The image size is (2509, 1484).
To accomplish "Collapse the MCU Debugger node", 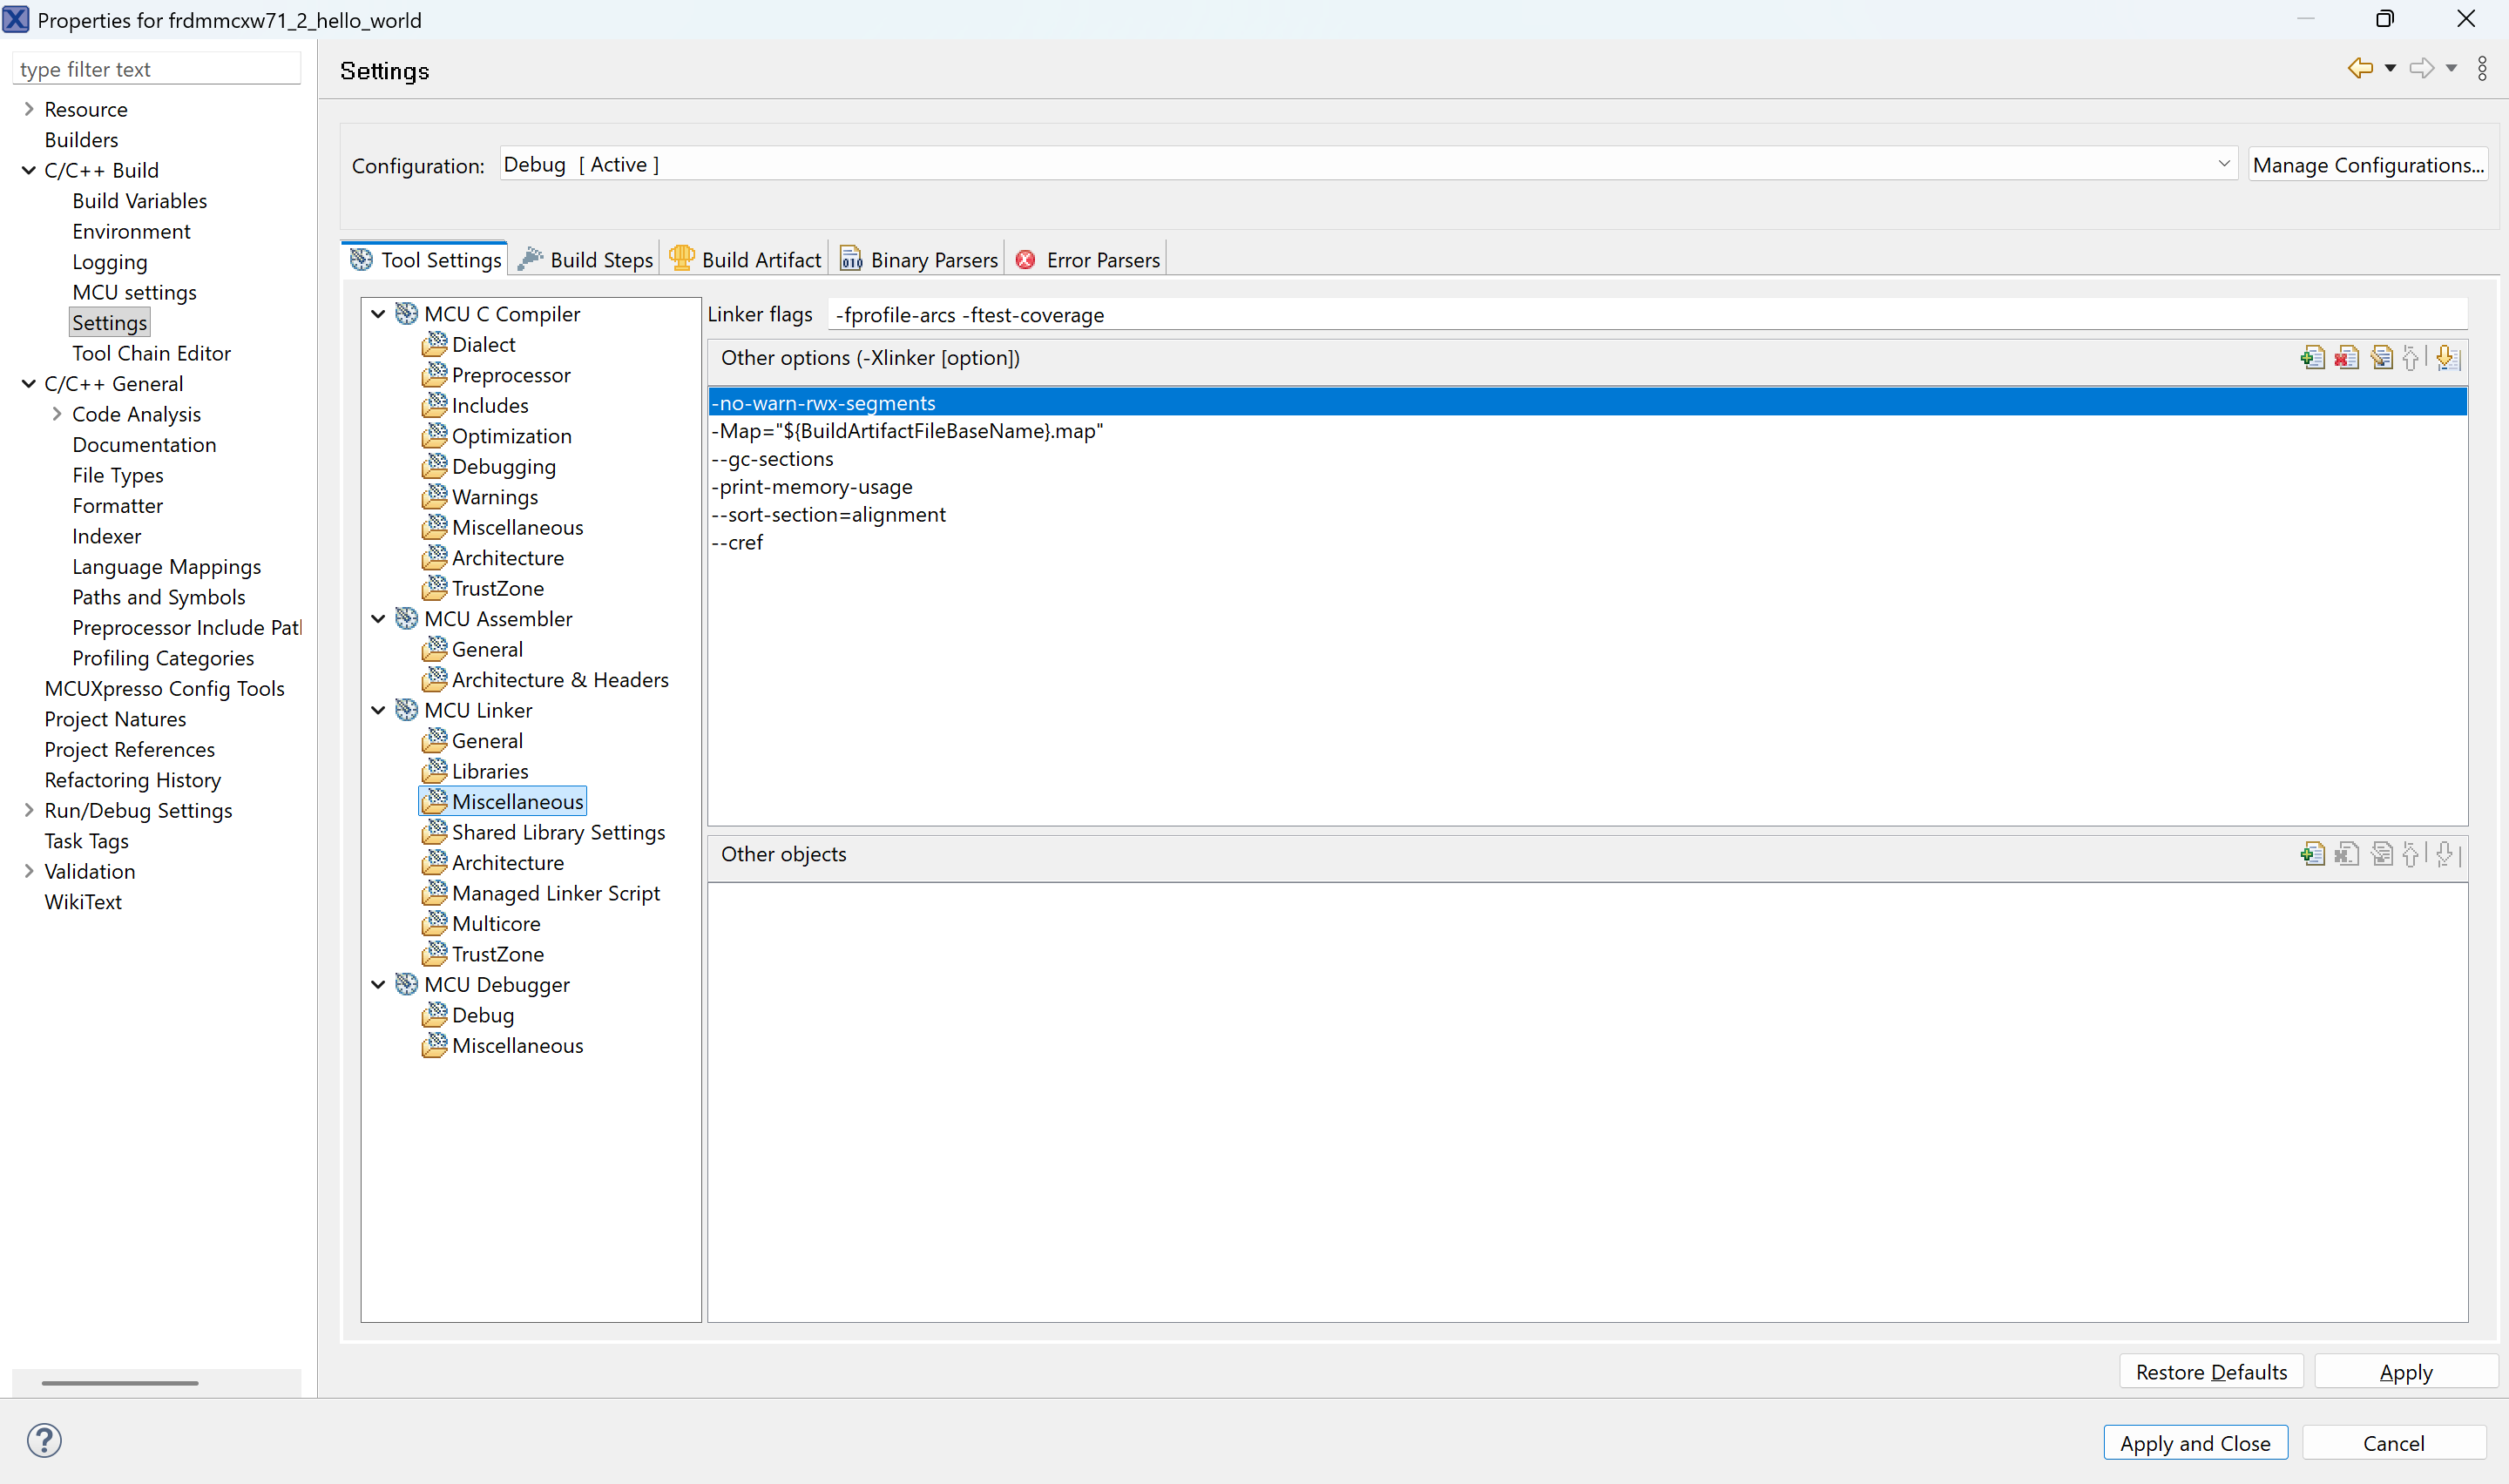I will pos(378,985).
